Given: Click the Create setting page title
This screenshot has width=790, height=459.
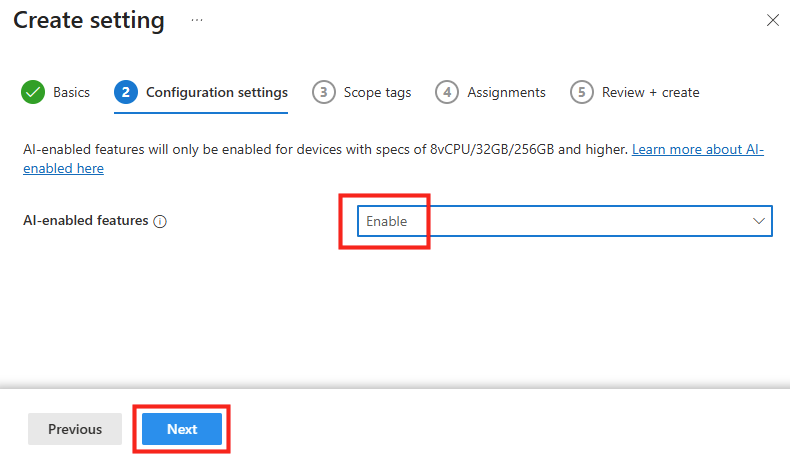Looking at the screenshot, I should [89, 20].
